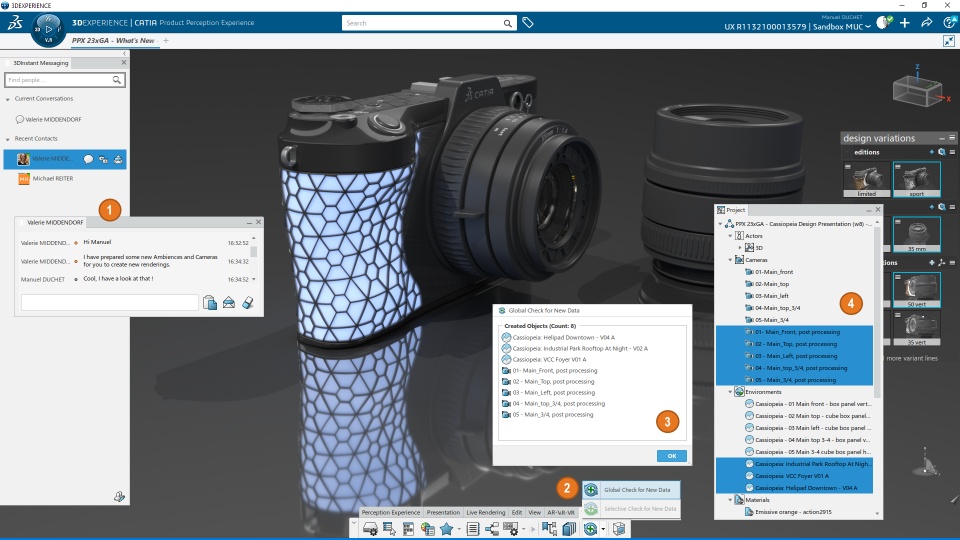
Task: Click the list selection cursor icon in toolbar
Action: (389, 529)
